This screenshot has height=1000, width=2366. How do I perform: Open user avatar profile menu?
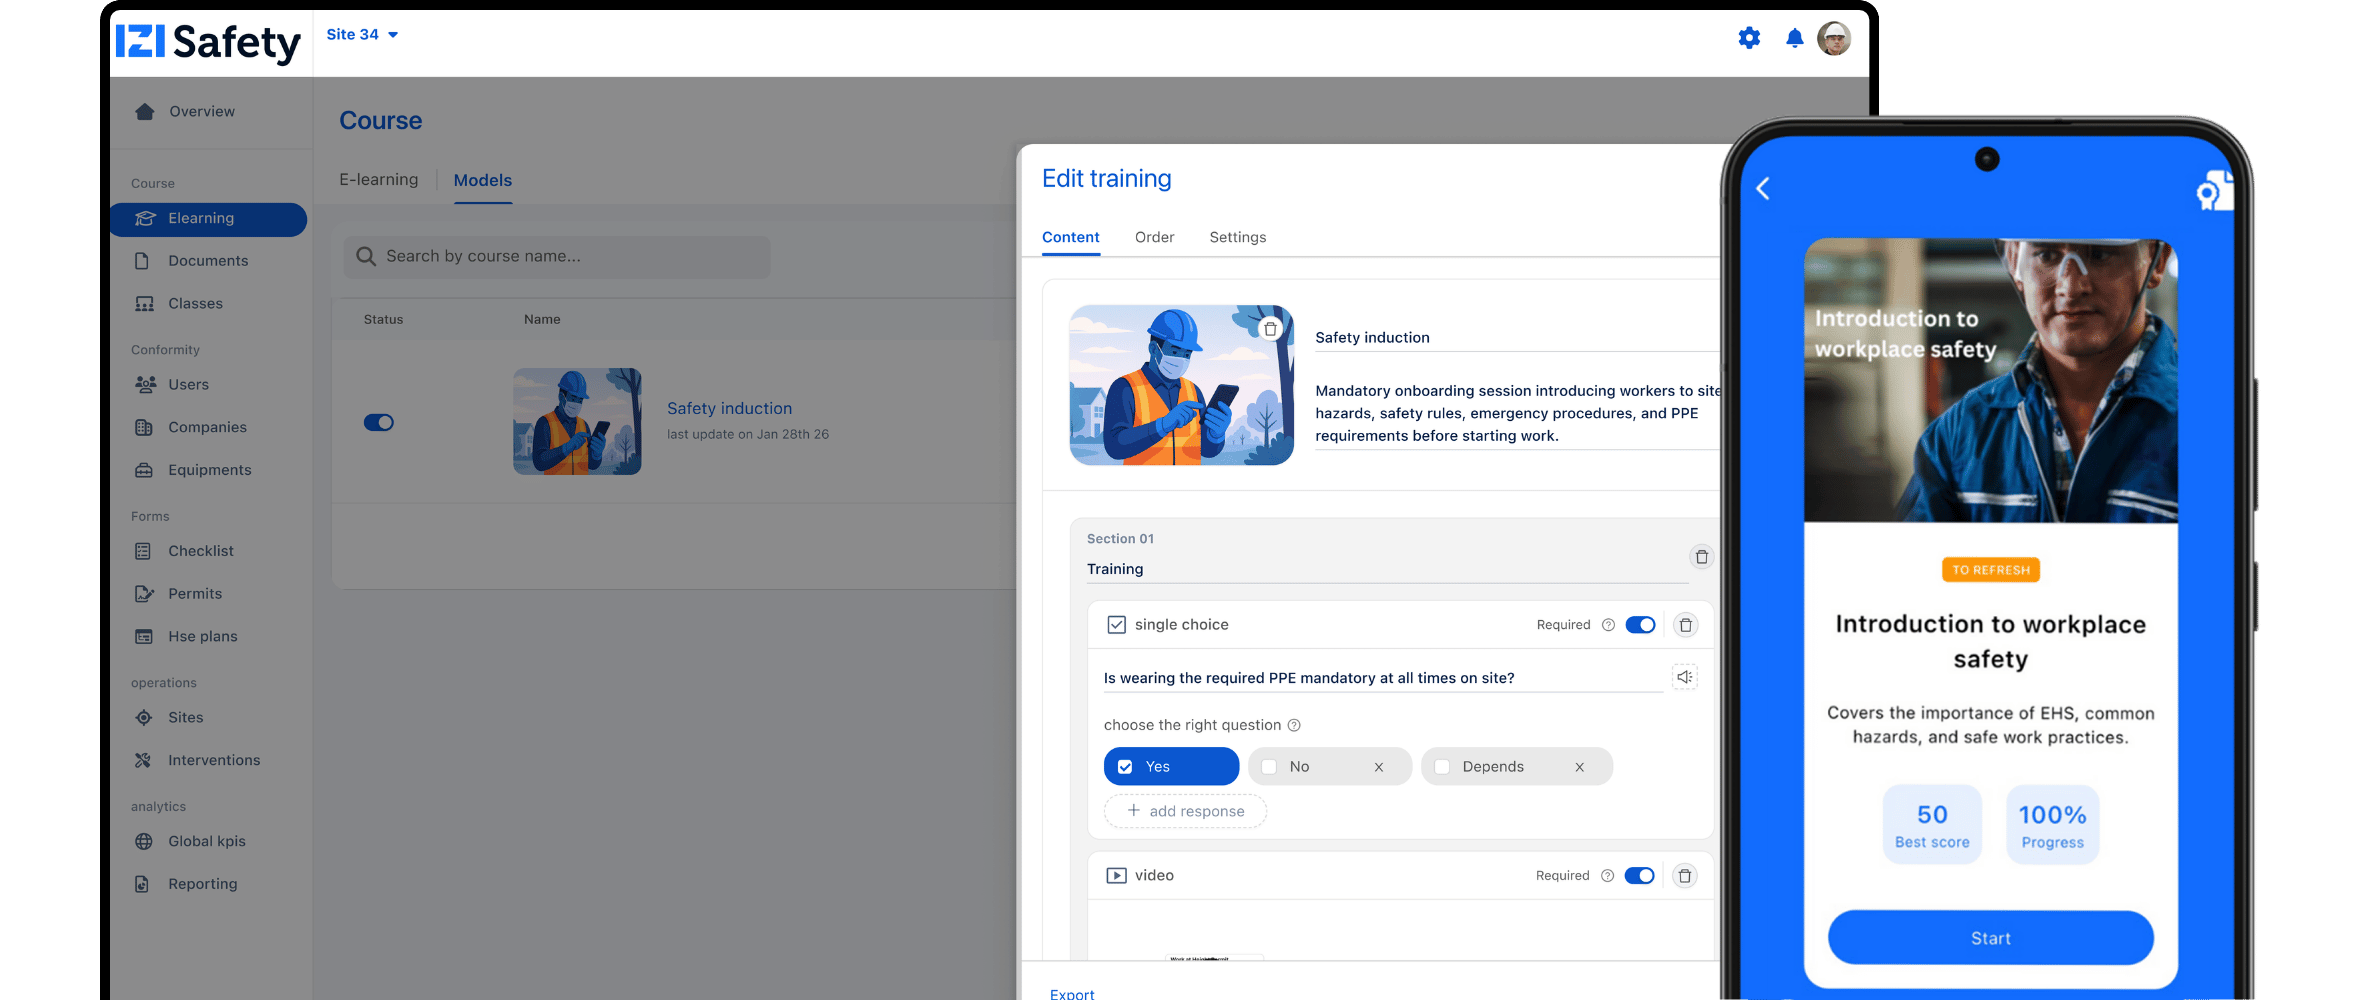[1833, 38]
